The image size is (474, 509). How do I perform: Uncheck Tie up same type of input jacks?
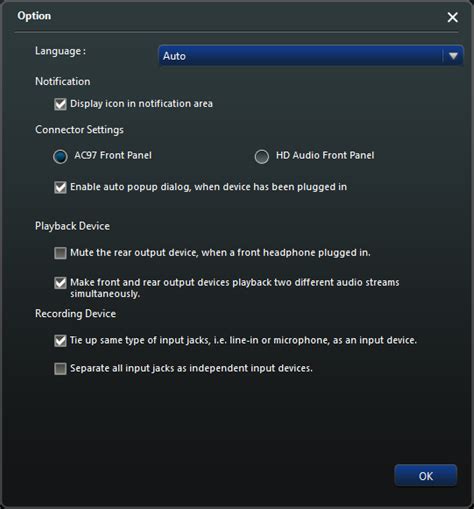tap(60, 341)
